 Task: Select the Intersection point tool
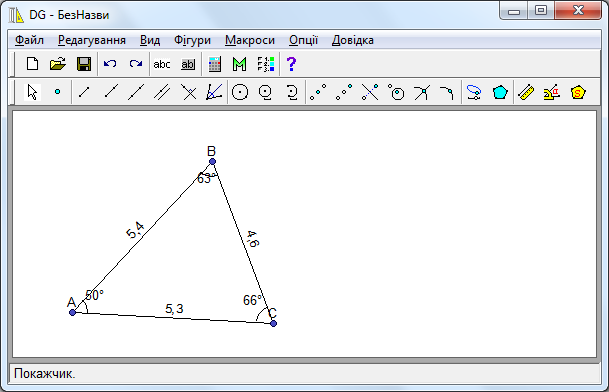click(422, 92)
